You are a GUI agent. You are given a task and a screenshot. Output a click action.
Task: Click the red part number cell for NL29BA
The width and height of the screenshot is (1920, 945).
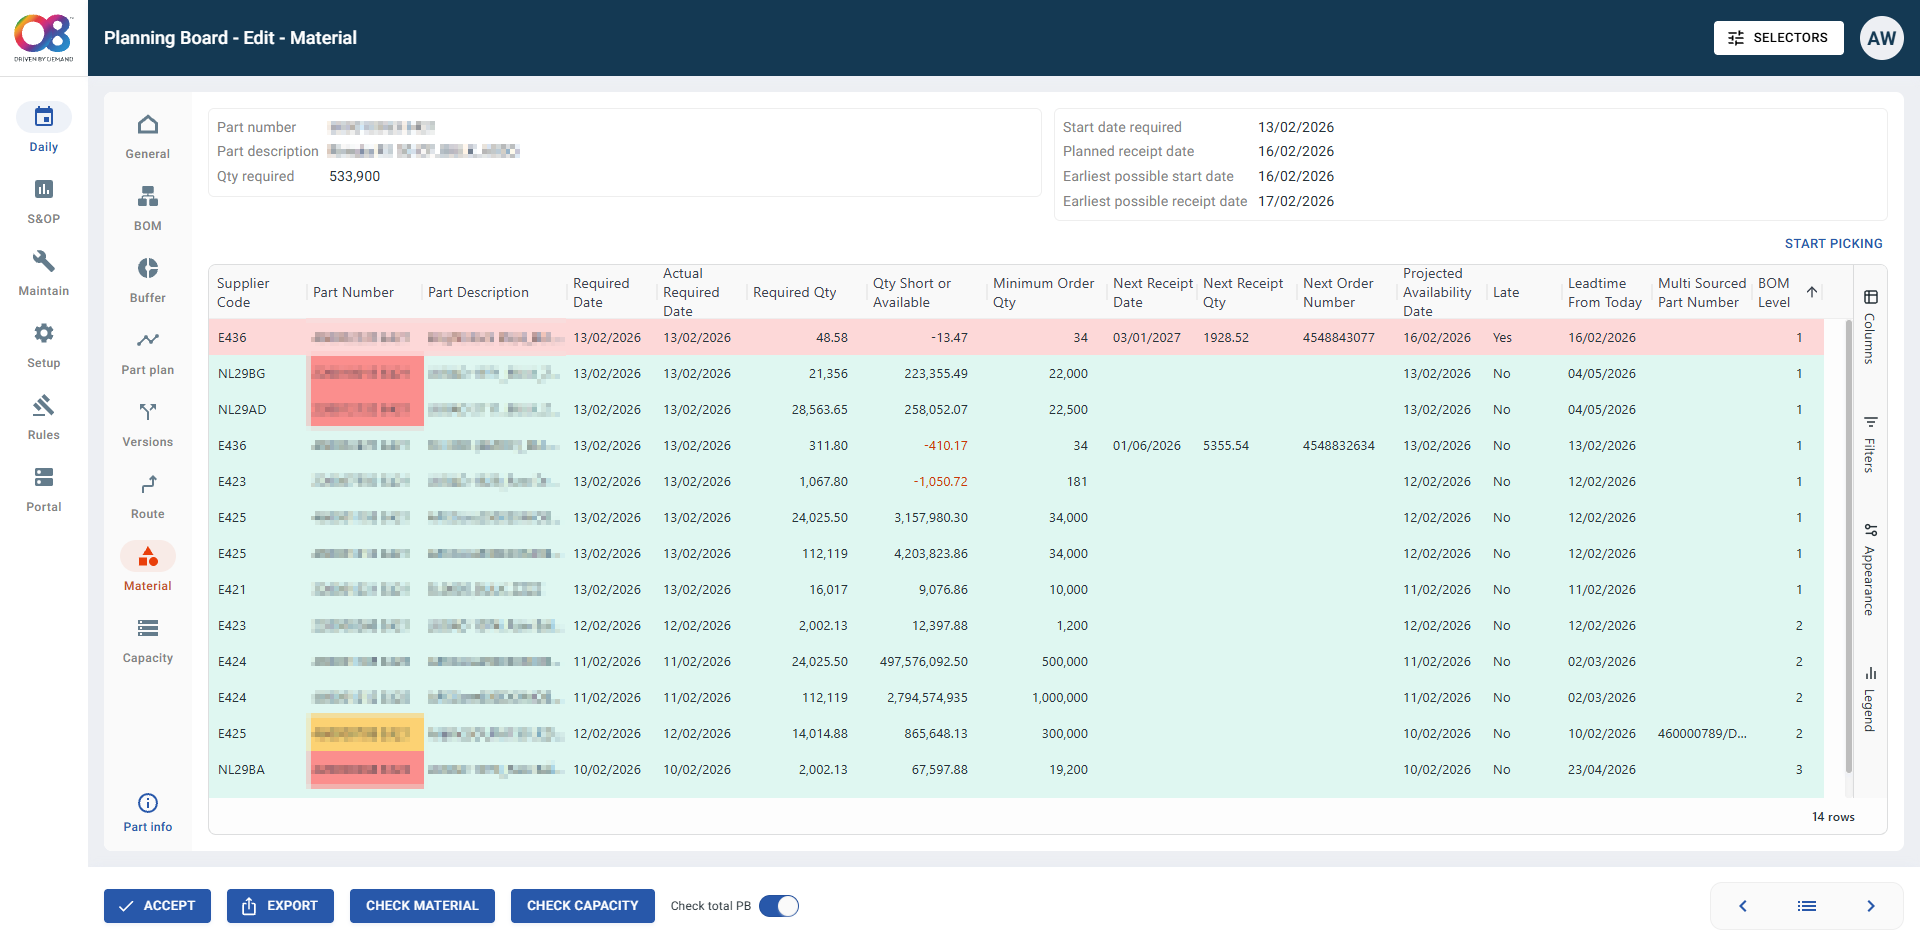coord(365,769)
